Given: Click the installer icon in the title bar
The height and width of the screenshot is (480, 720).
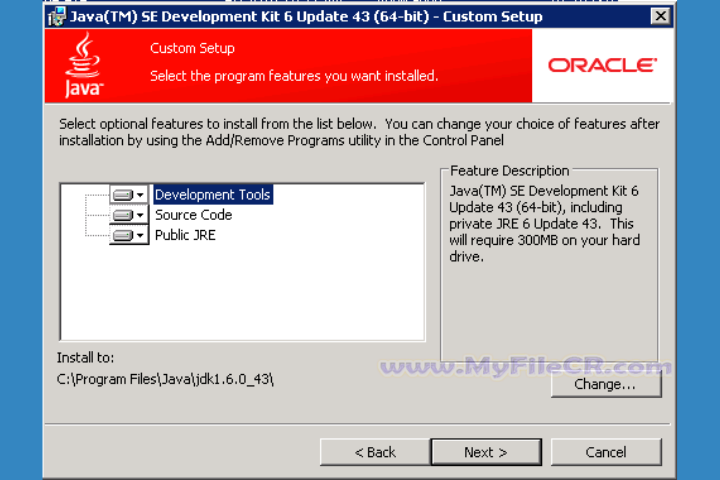Looking at the screenshot, I should click(57, 17).
